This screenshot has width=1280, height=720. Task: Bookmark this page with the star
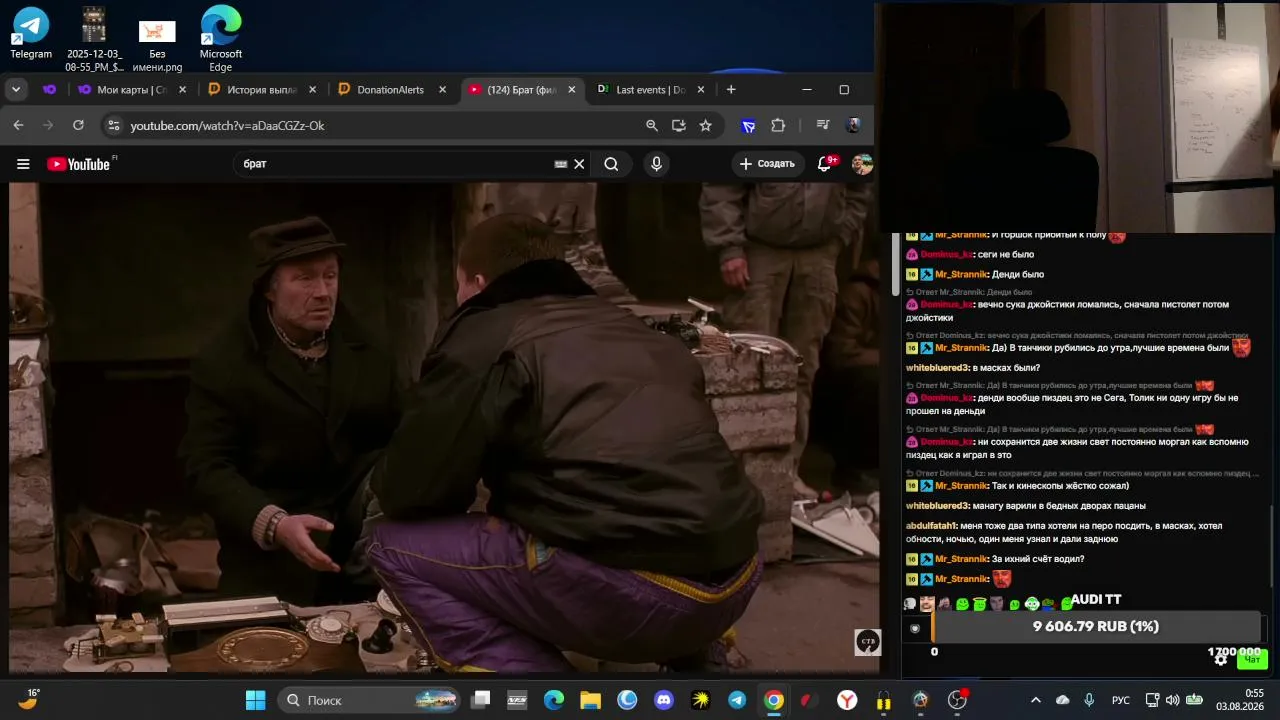pos(706,125)
